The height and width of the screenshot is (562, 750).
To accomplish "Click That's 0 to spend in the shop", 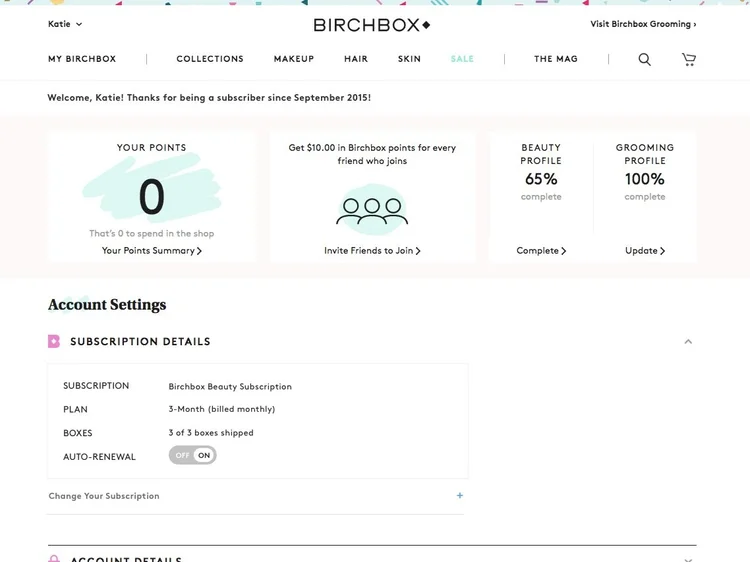I will (x=152, y=233).
